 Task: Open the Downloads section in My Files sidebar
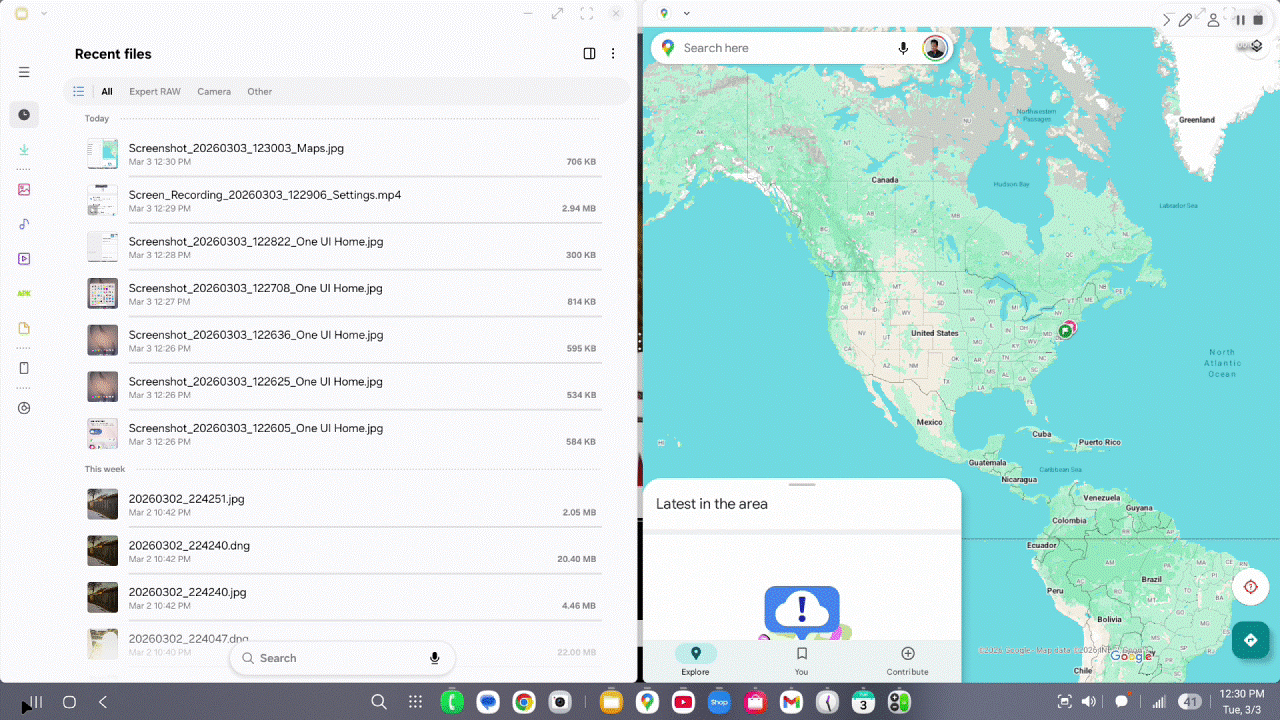coord(23,149)
